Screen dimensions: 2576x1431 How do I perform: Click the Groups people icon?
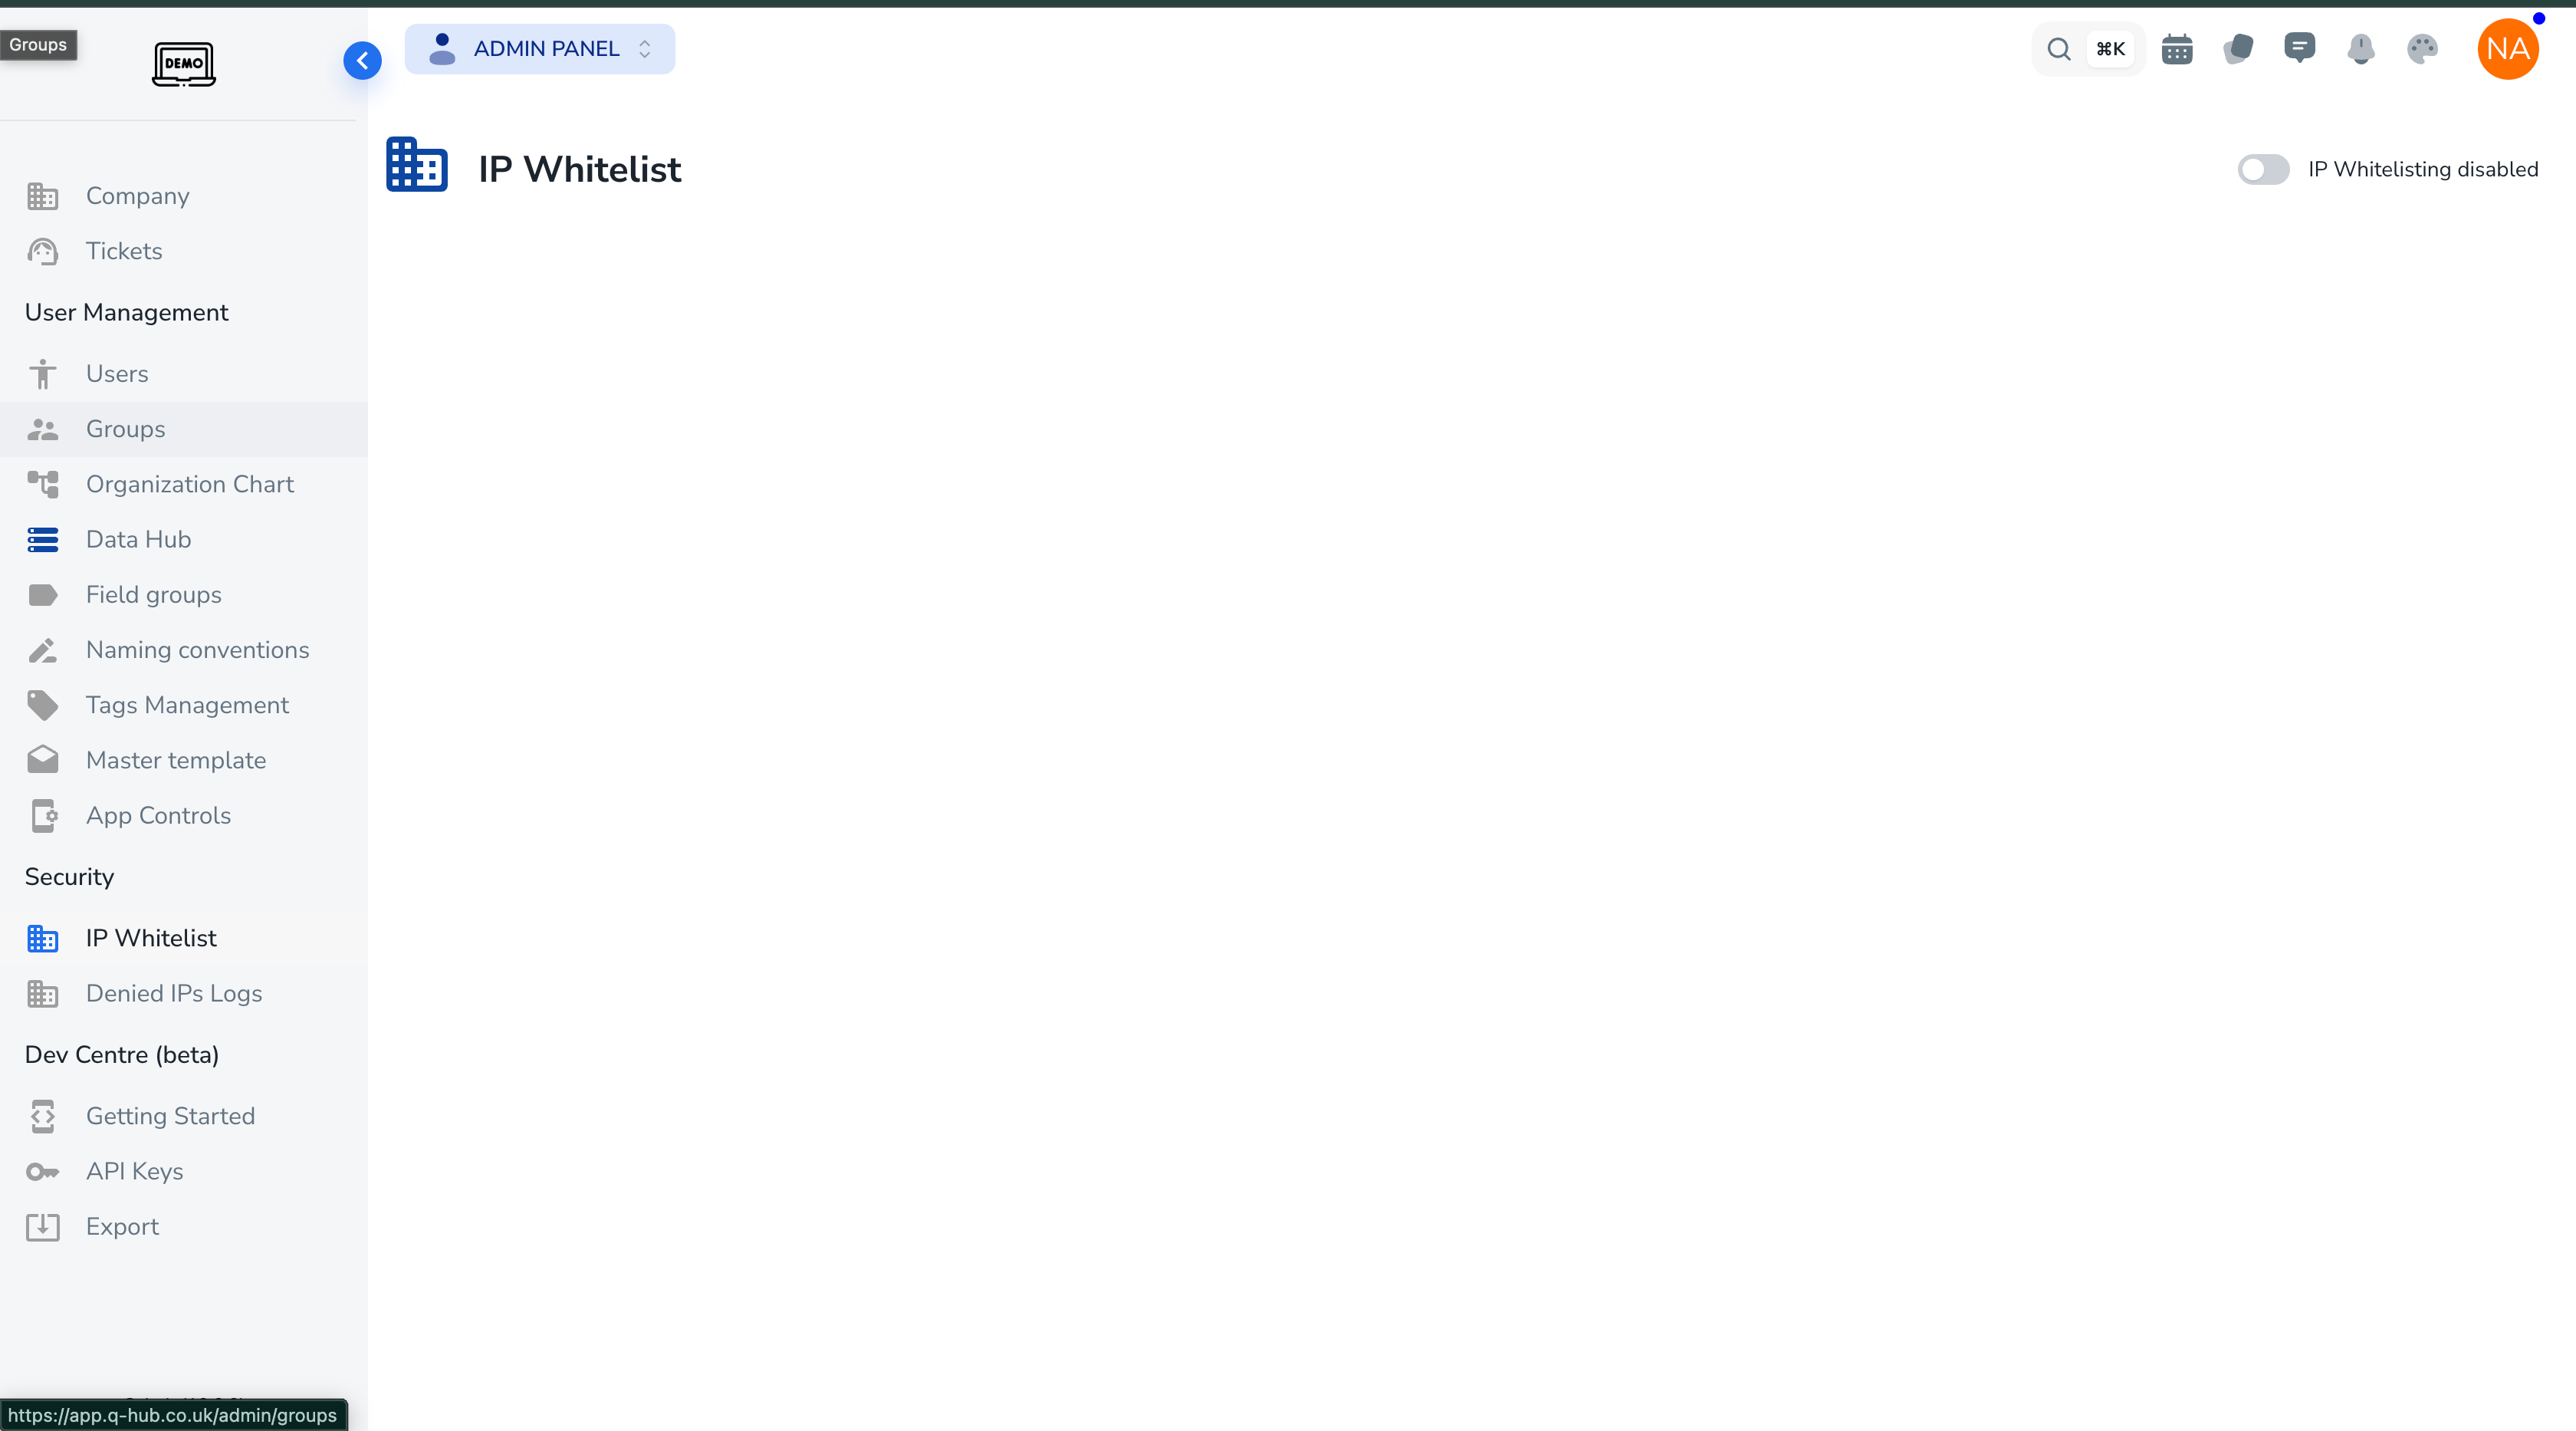pyautogui.click(x=43, y=429)
